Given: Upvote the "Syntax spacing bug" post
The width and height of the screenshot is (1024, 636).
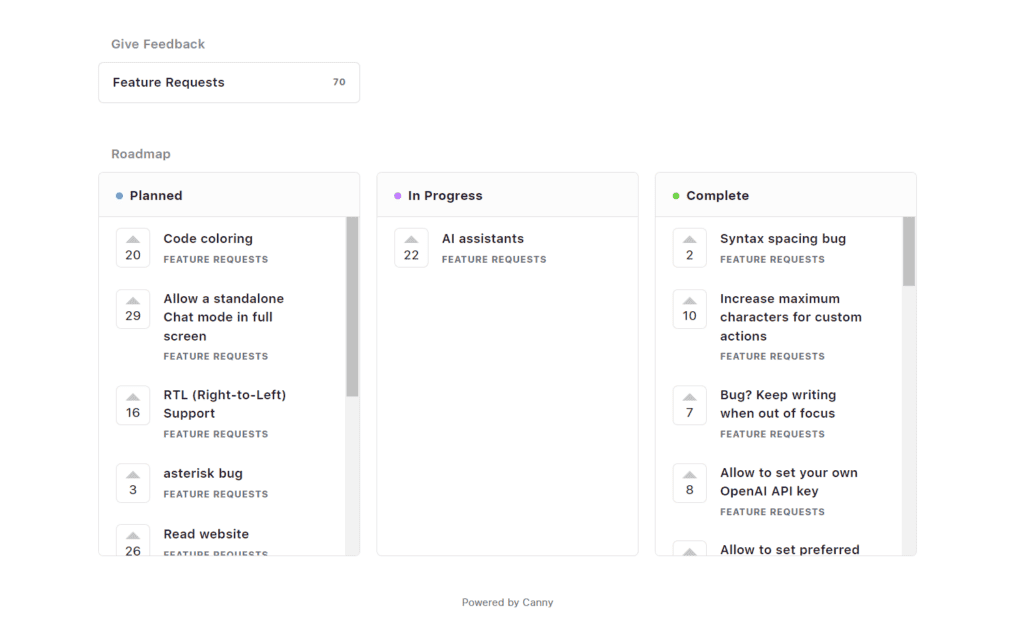Looking at the screenshot, I should pos(689,247).
